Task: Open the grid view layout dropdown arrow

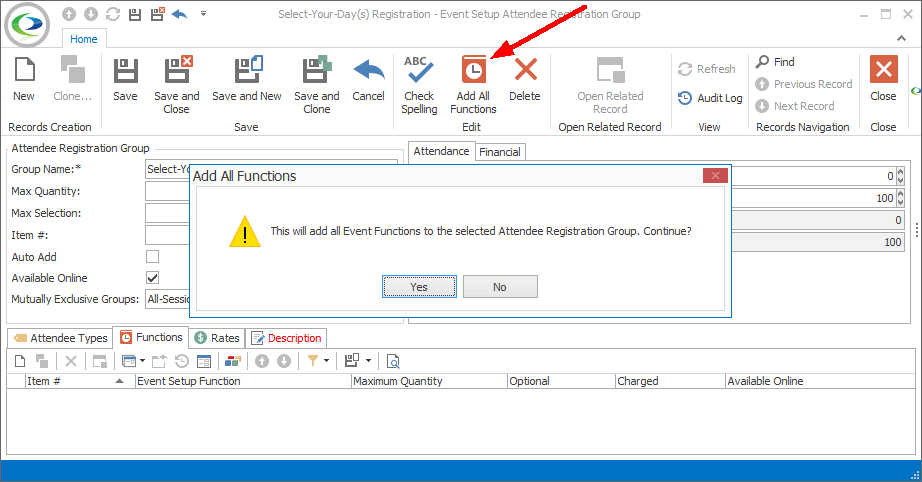Action: click(142, 360)
